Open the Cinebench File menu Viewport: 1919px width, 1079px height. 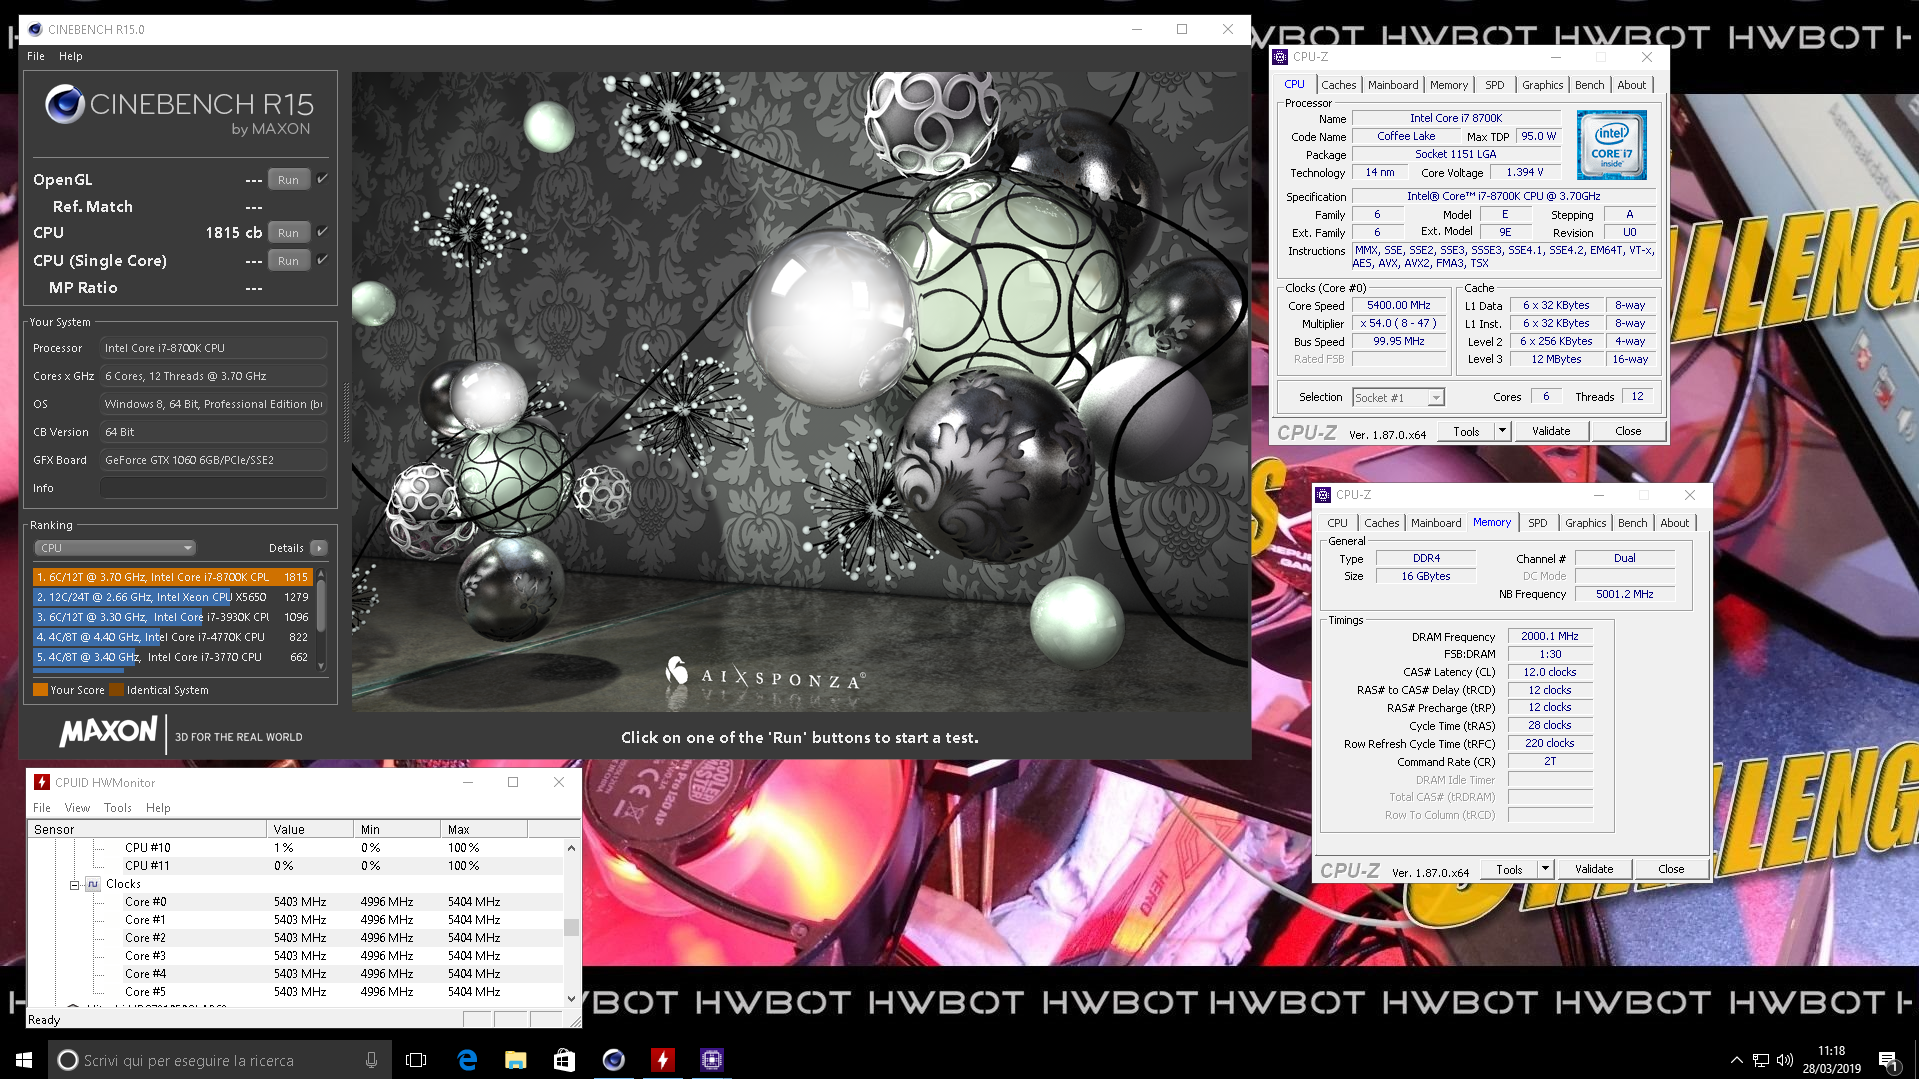pyautogui.click(x=36, y=56)
